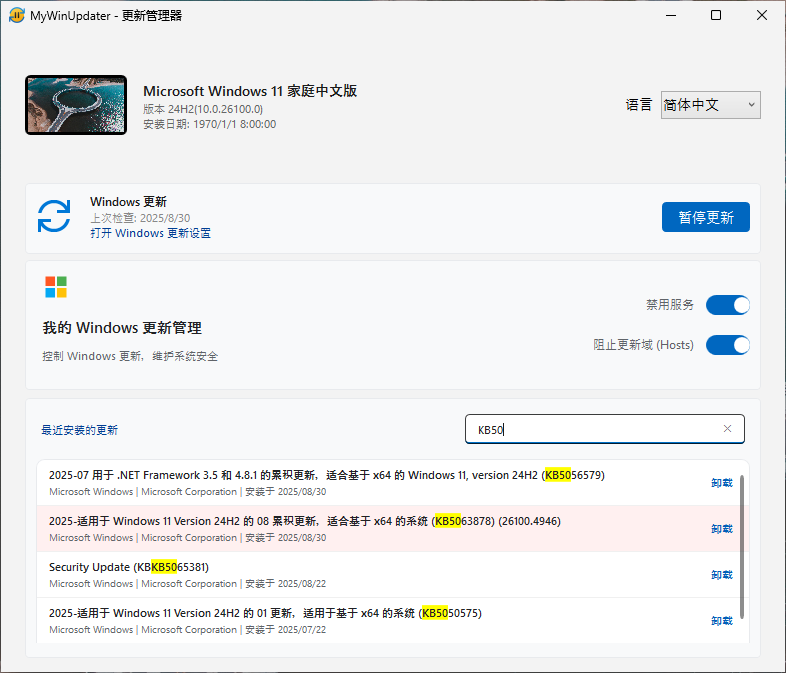The width and height of the screenshot is (786, 673).
Task: Click the 安装于 2025/08/22 detail text
Action: tap(286, 584)
